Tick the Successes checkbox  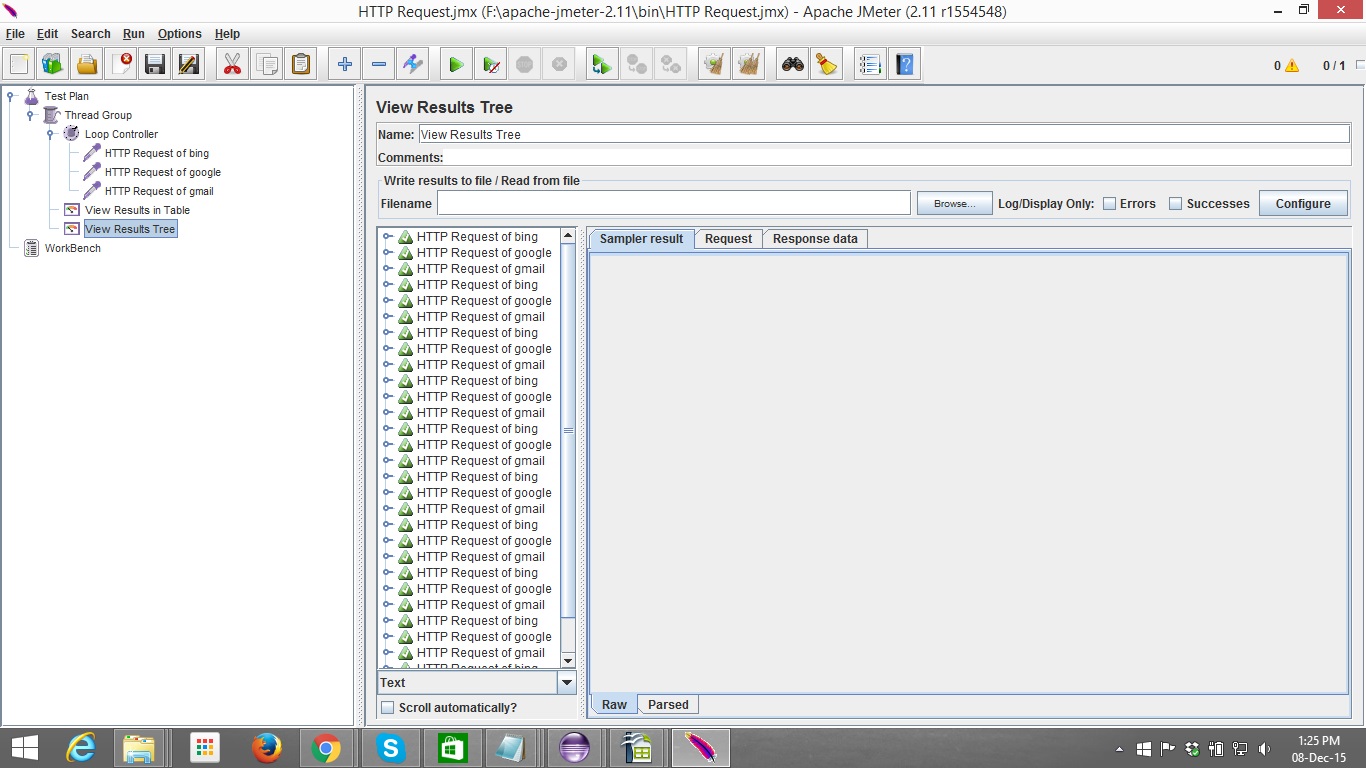coord(1176,204)
